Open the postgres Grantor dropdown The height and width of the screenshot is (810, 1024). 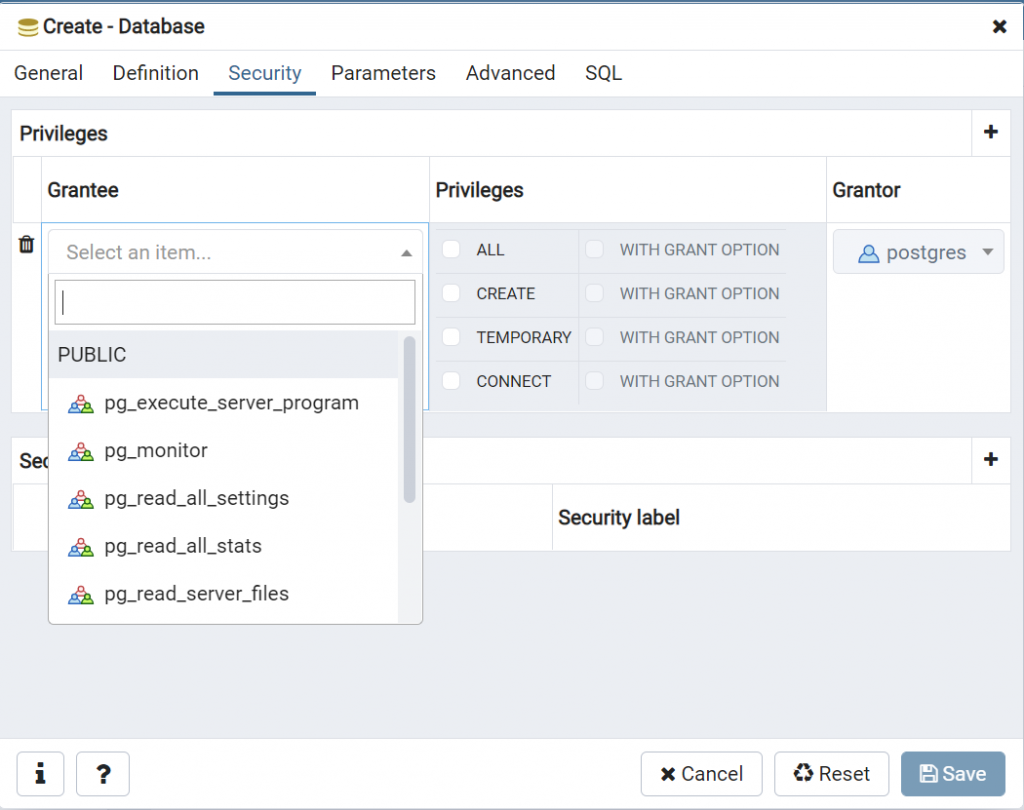point(918,252)
